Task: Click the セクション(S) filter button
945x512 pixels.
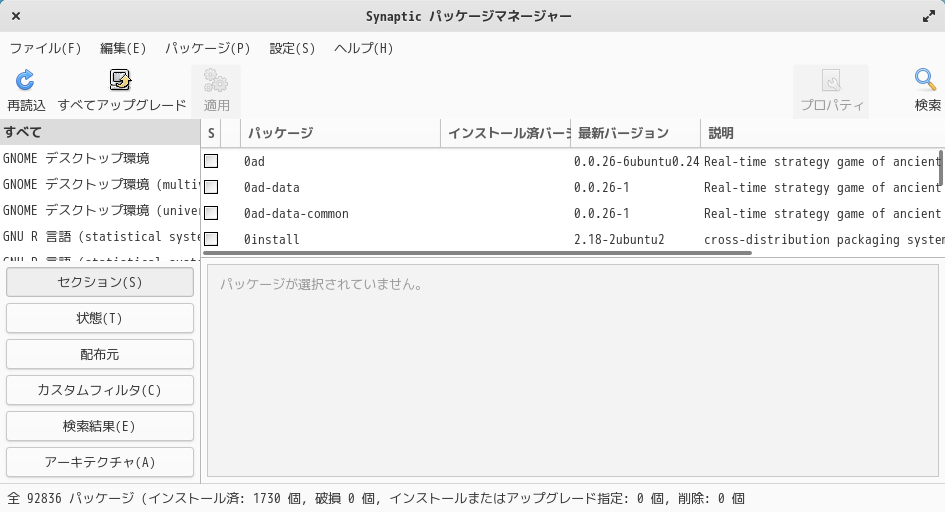Action: (x=100, y=282)
